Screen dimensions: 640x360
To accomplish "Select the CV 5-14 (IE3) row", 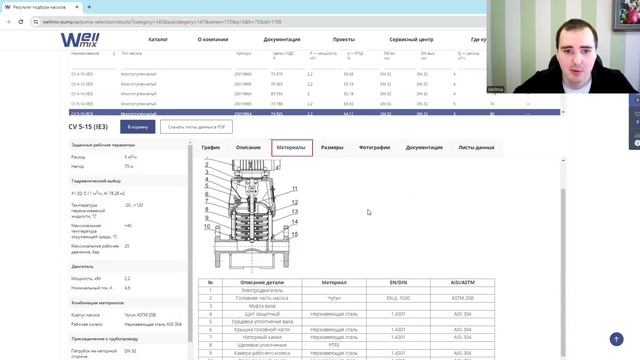I will 314,104.
